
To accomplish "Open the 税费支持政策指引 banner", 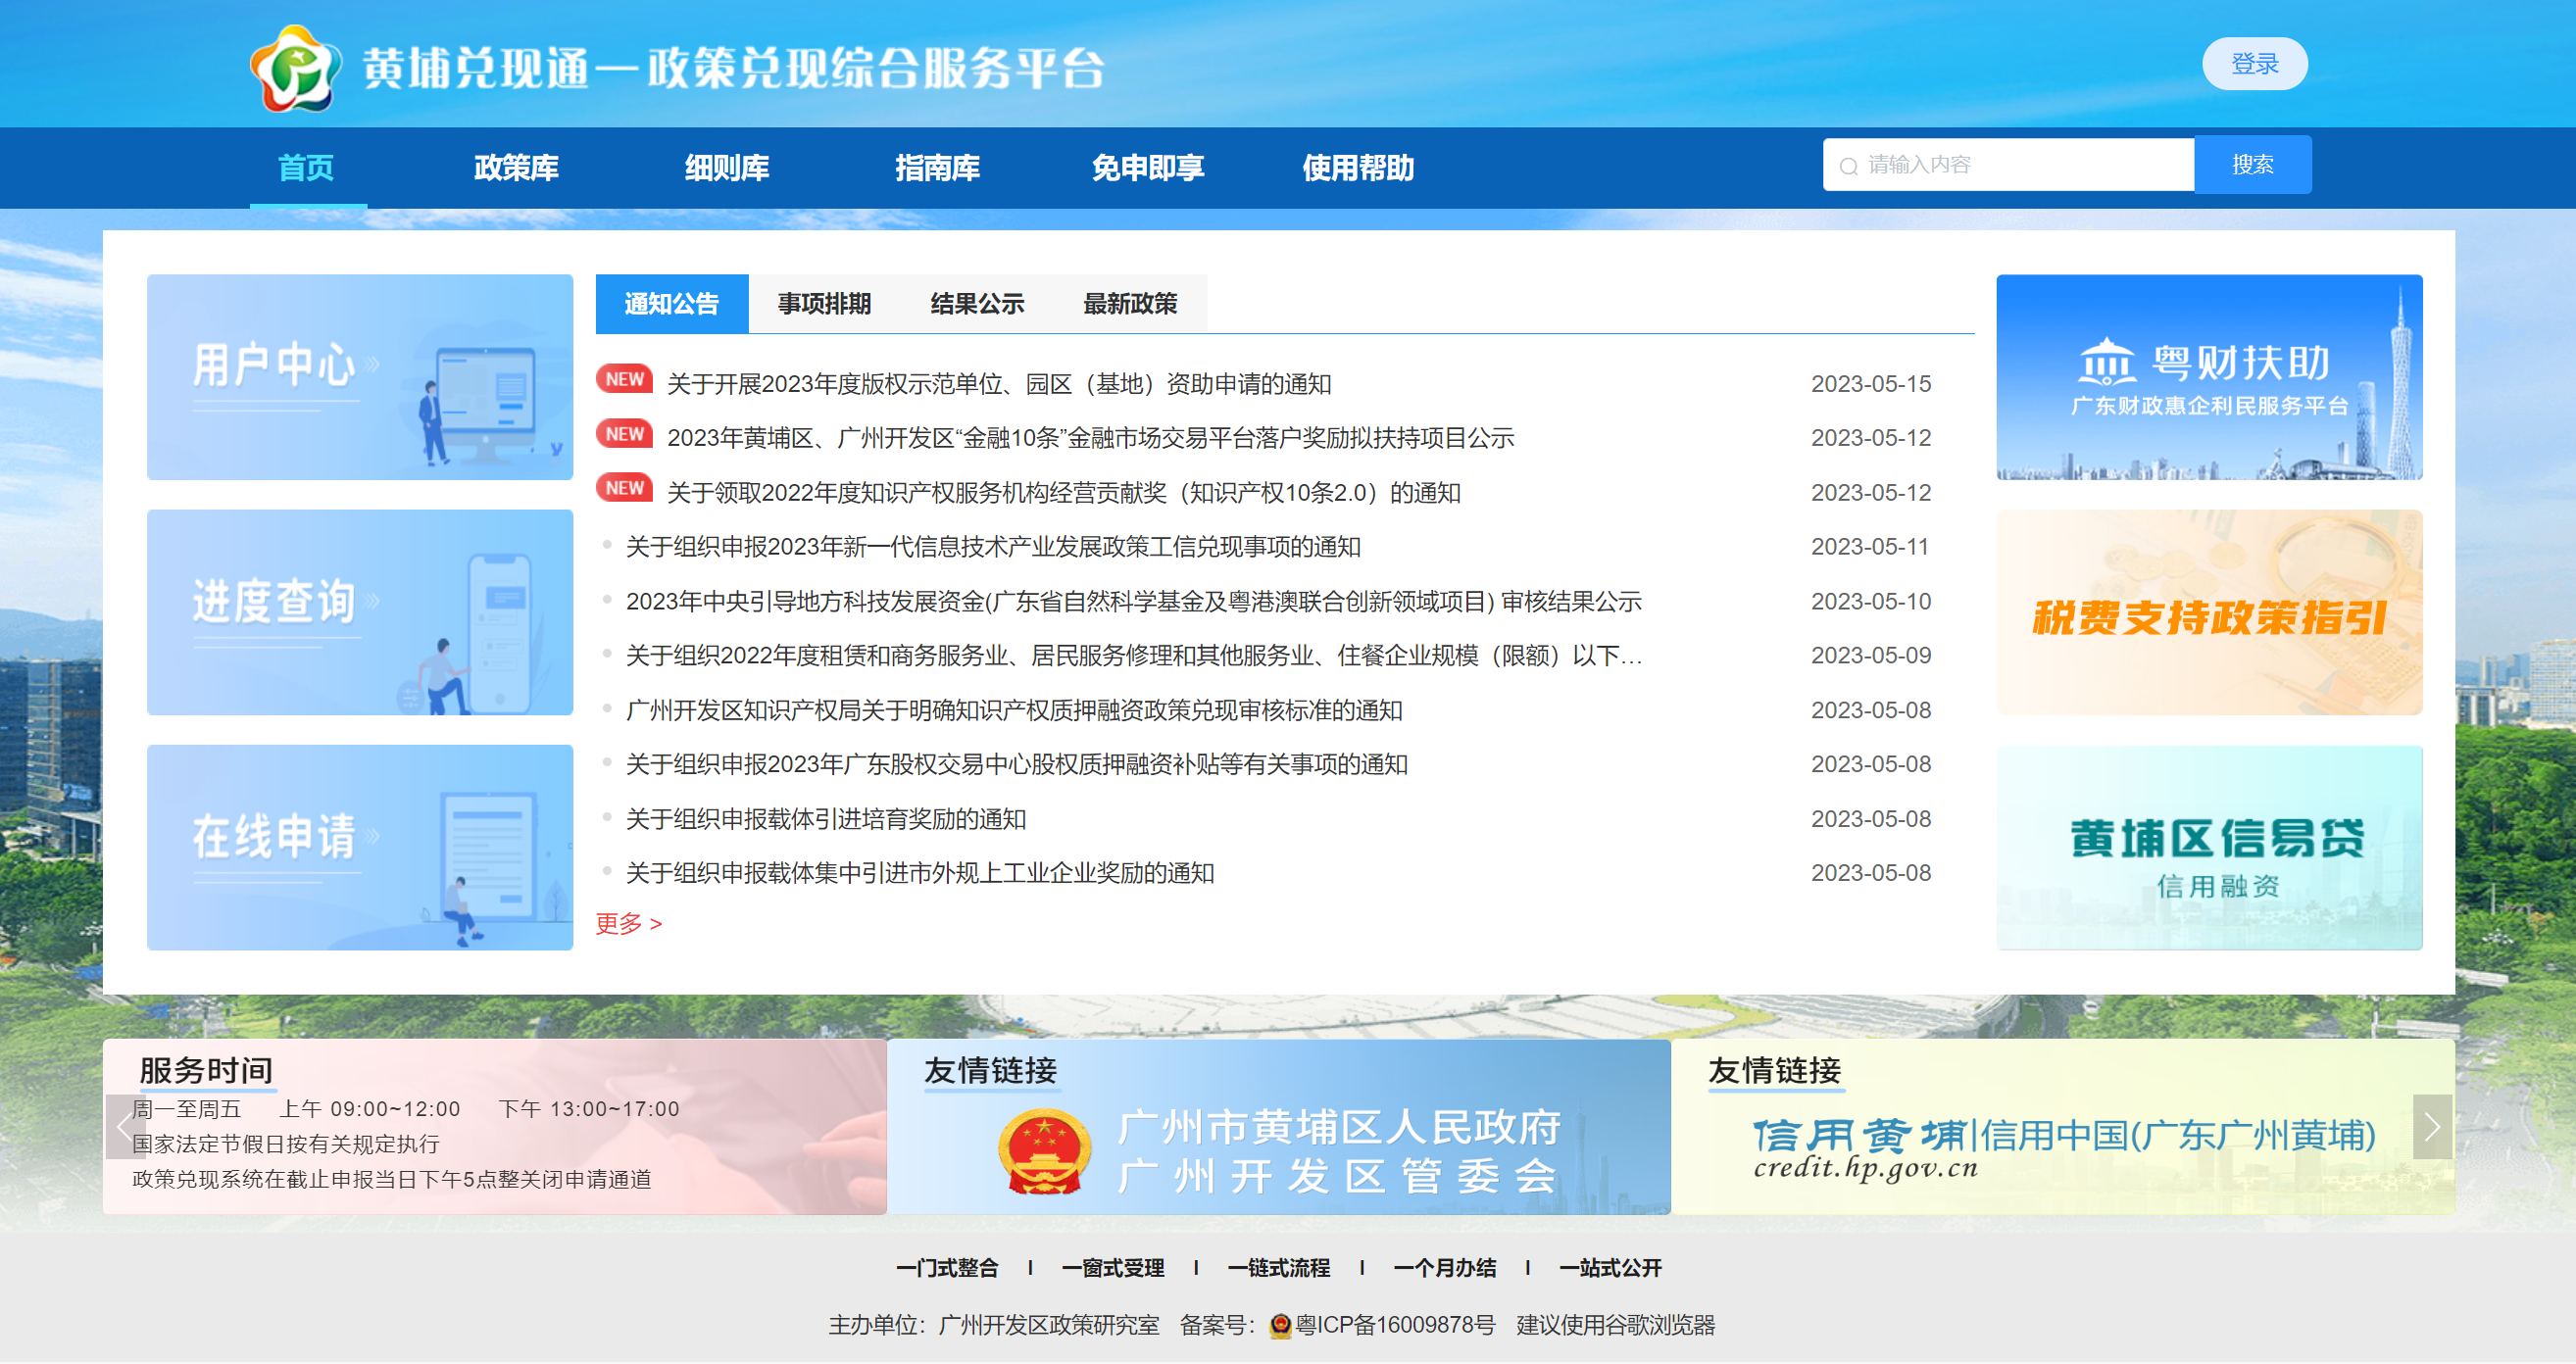I will click(x=2209, y=612).
